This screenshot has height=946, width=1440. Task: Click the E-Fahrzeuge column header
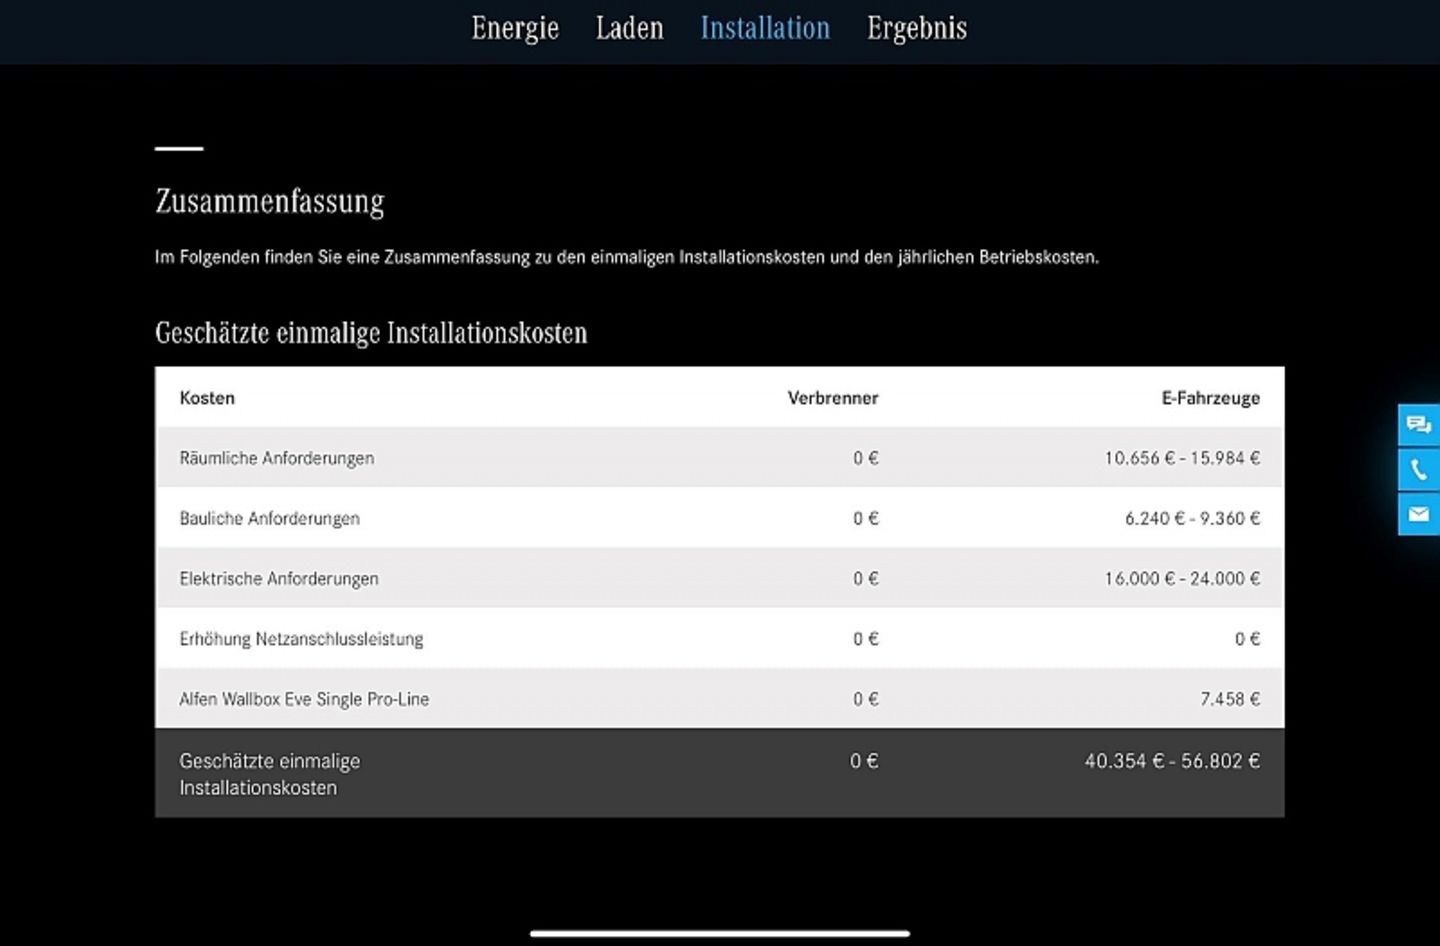[x=1210, y=398]
